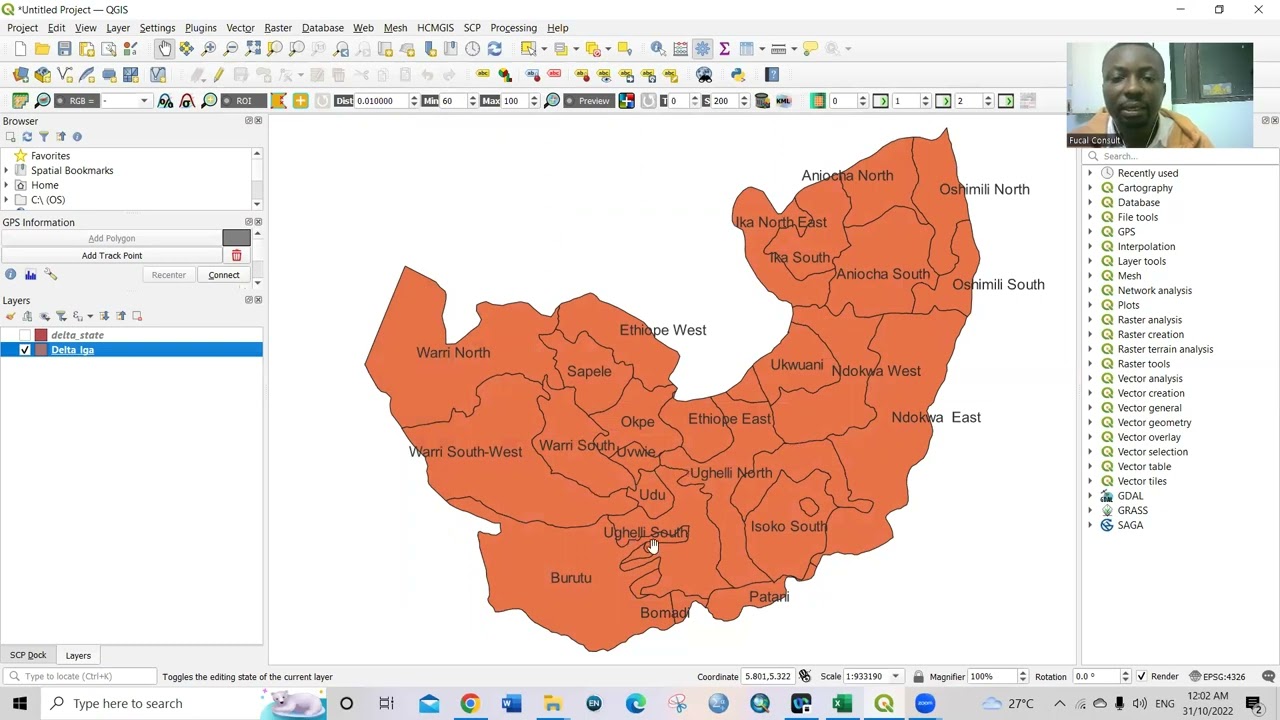Expand the Vector geometry group
Image resolution: width=1280 pixels, height=720 pixels.
coord(1090,422)
